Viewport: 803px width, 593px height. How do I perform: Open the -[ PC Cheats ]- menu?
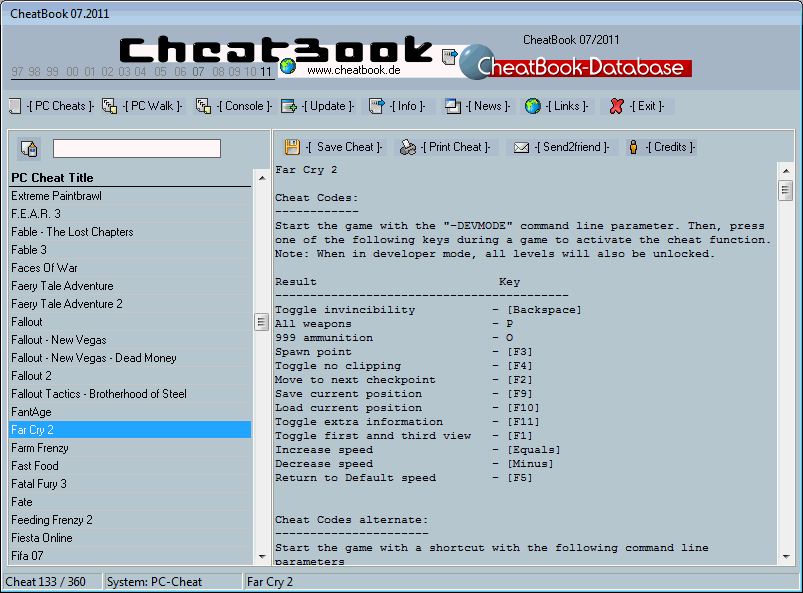click(60, 106)
